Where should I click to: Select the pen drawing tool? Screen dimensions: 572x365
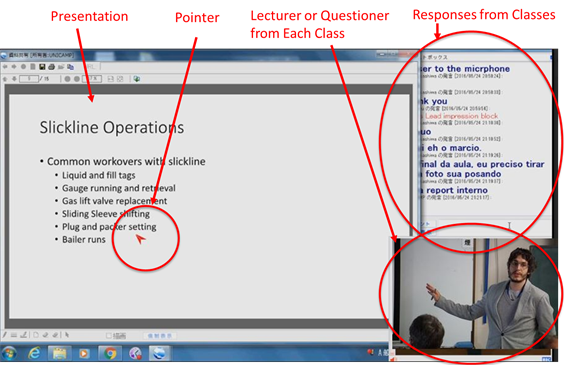click(x=5, y=335)
